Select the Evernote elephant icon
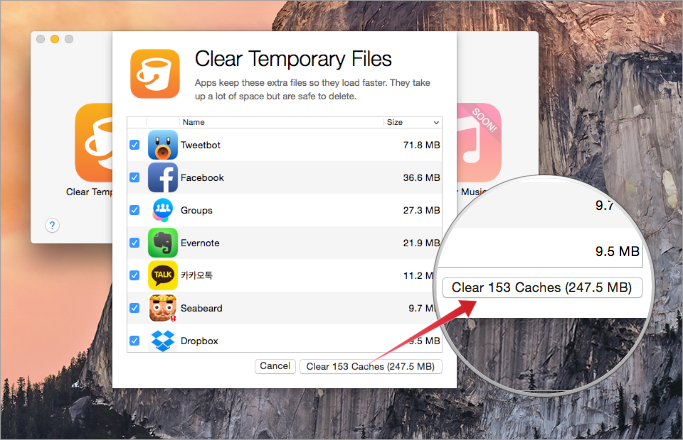The image size is (683, 440). 163,243
